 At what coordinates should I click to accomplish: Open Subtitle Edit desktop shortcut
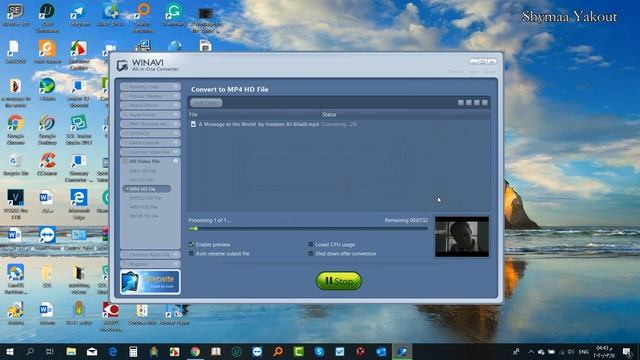point(16,16)
